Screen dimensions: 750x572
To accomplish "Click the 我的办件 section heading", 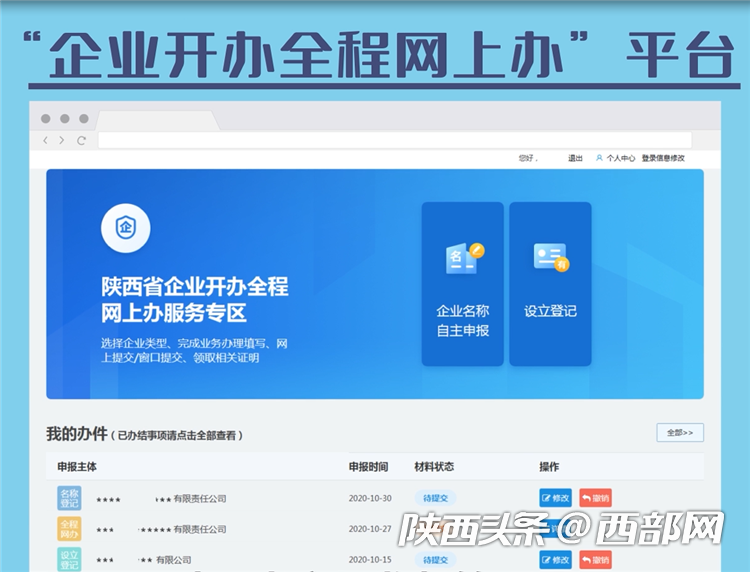I will (x=77, y=434).
